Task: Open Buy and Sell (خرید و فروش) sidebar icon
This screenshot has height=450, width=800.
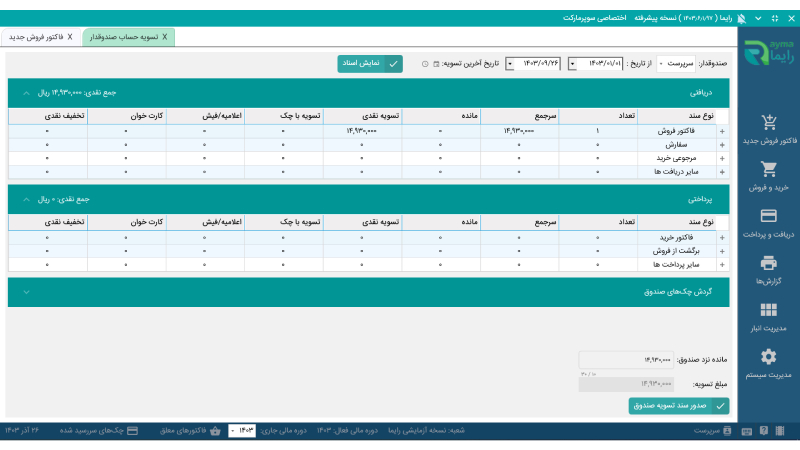Action: click(768, 169)
